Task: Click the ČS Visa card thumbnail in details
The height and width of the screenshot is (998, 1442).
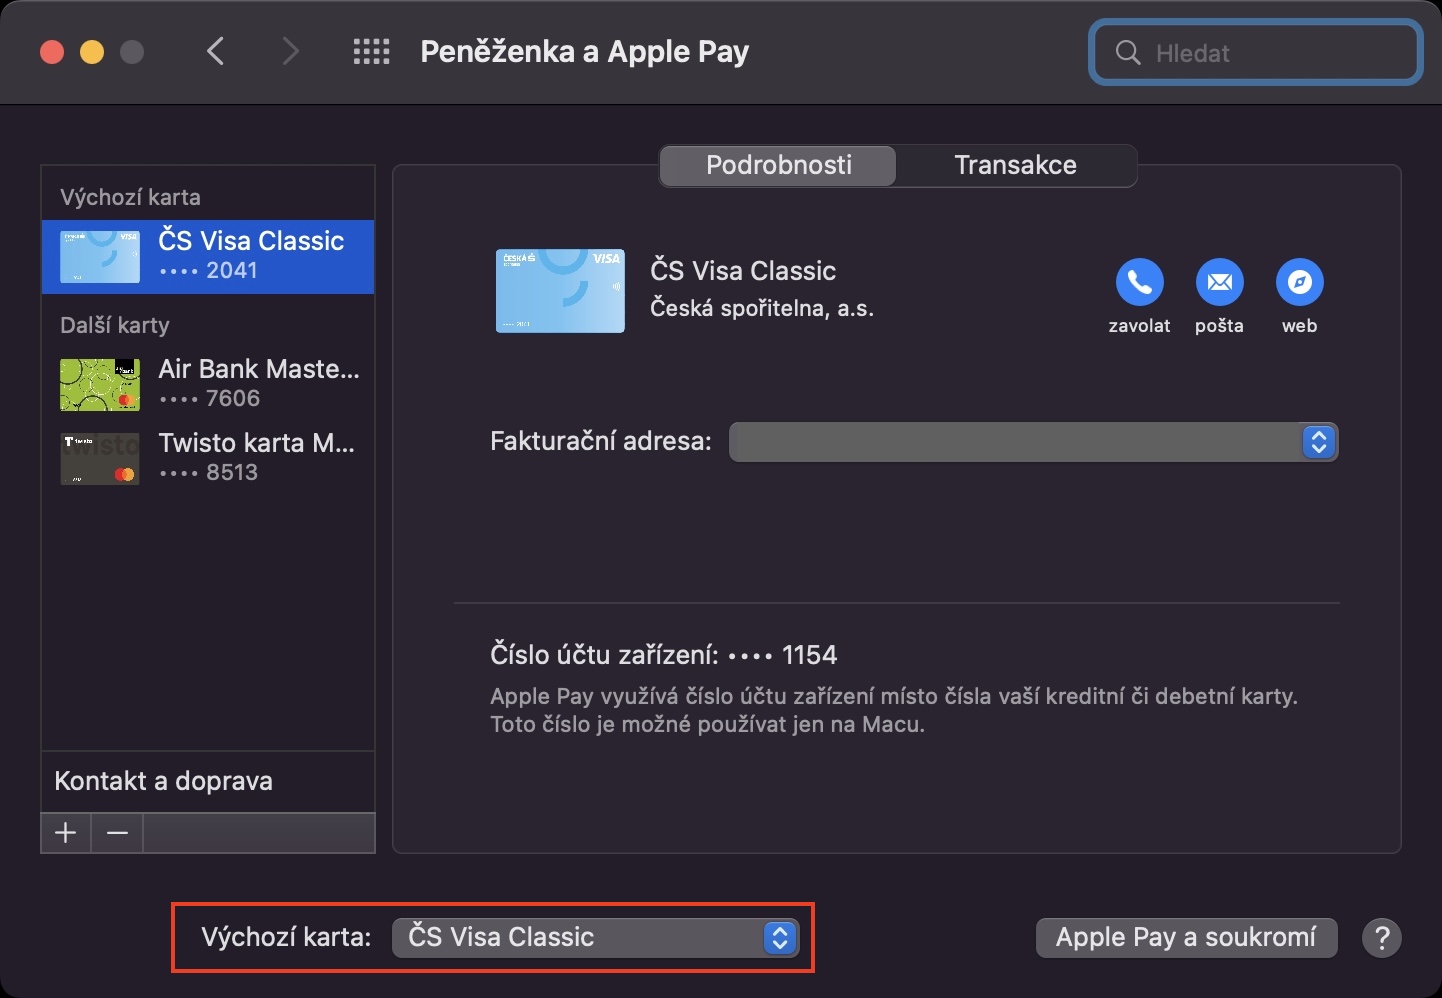Action: [560, 291]
